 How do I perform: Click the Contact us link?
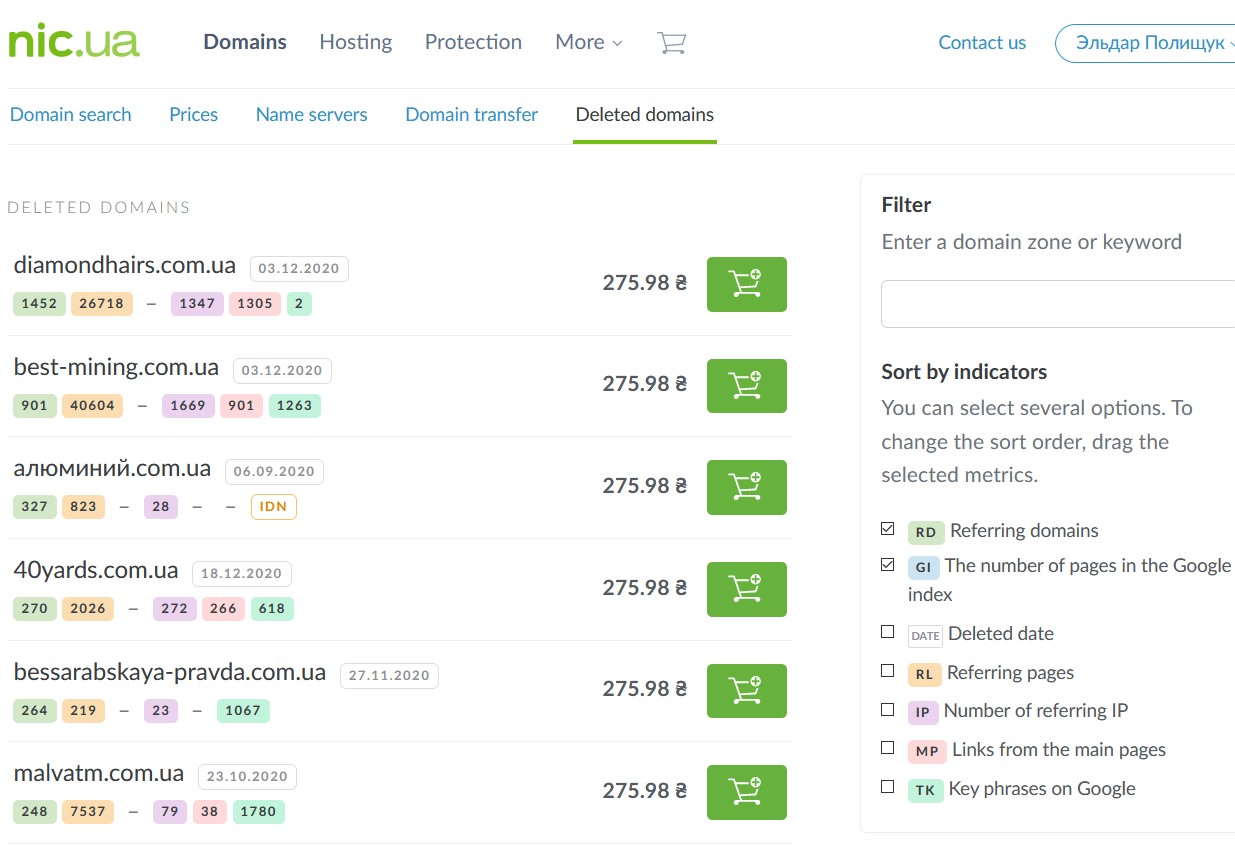[981, 43]
